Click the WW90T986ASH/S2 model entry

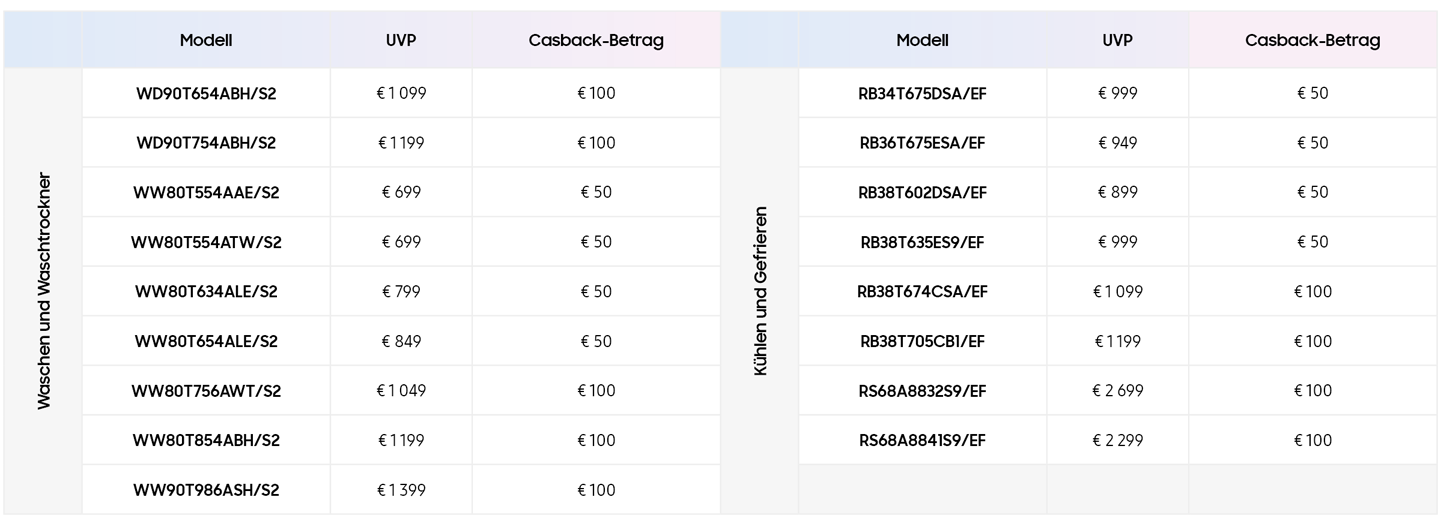pos(206,490)
